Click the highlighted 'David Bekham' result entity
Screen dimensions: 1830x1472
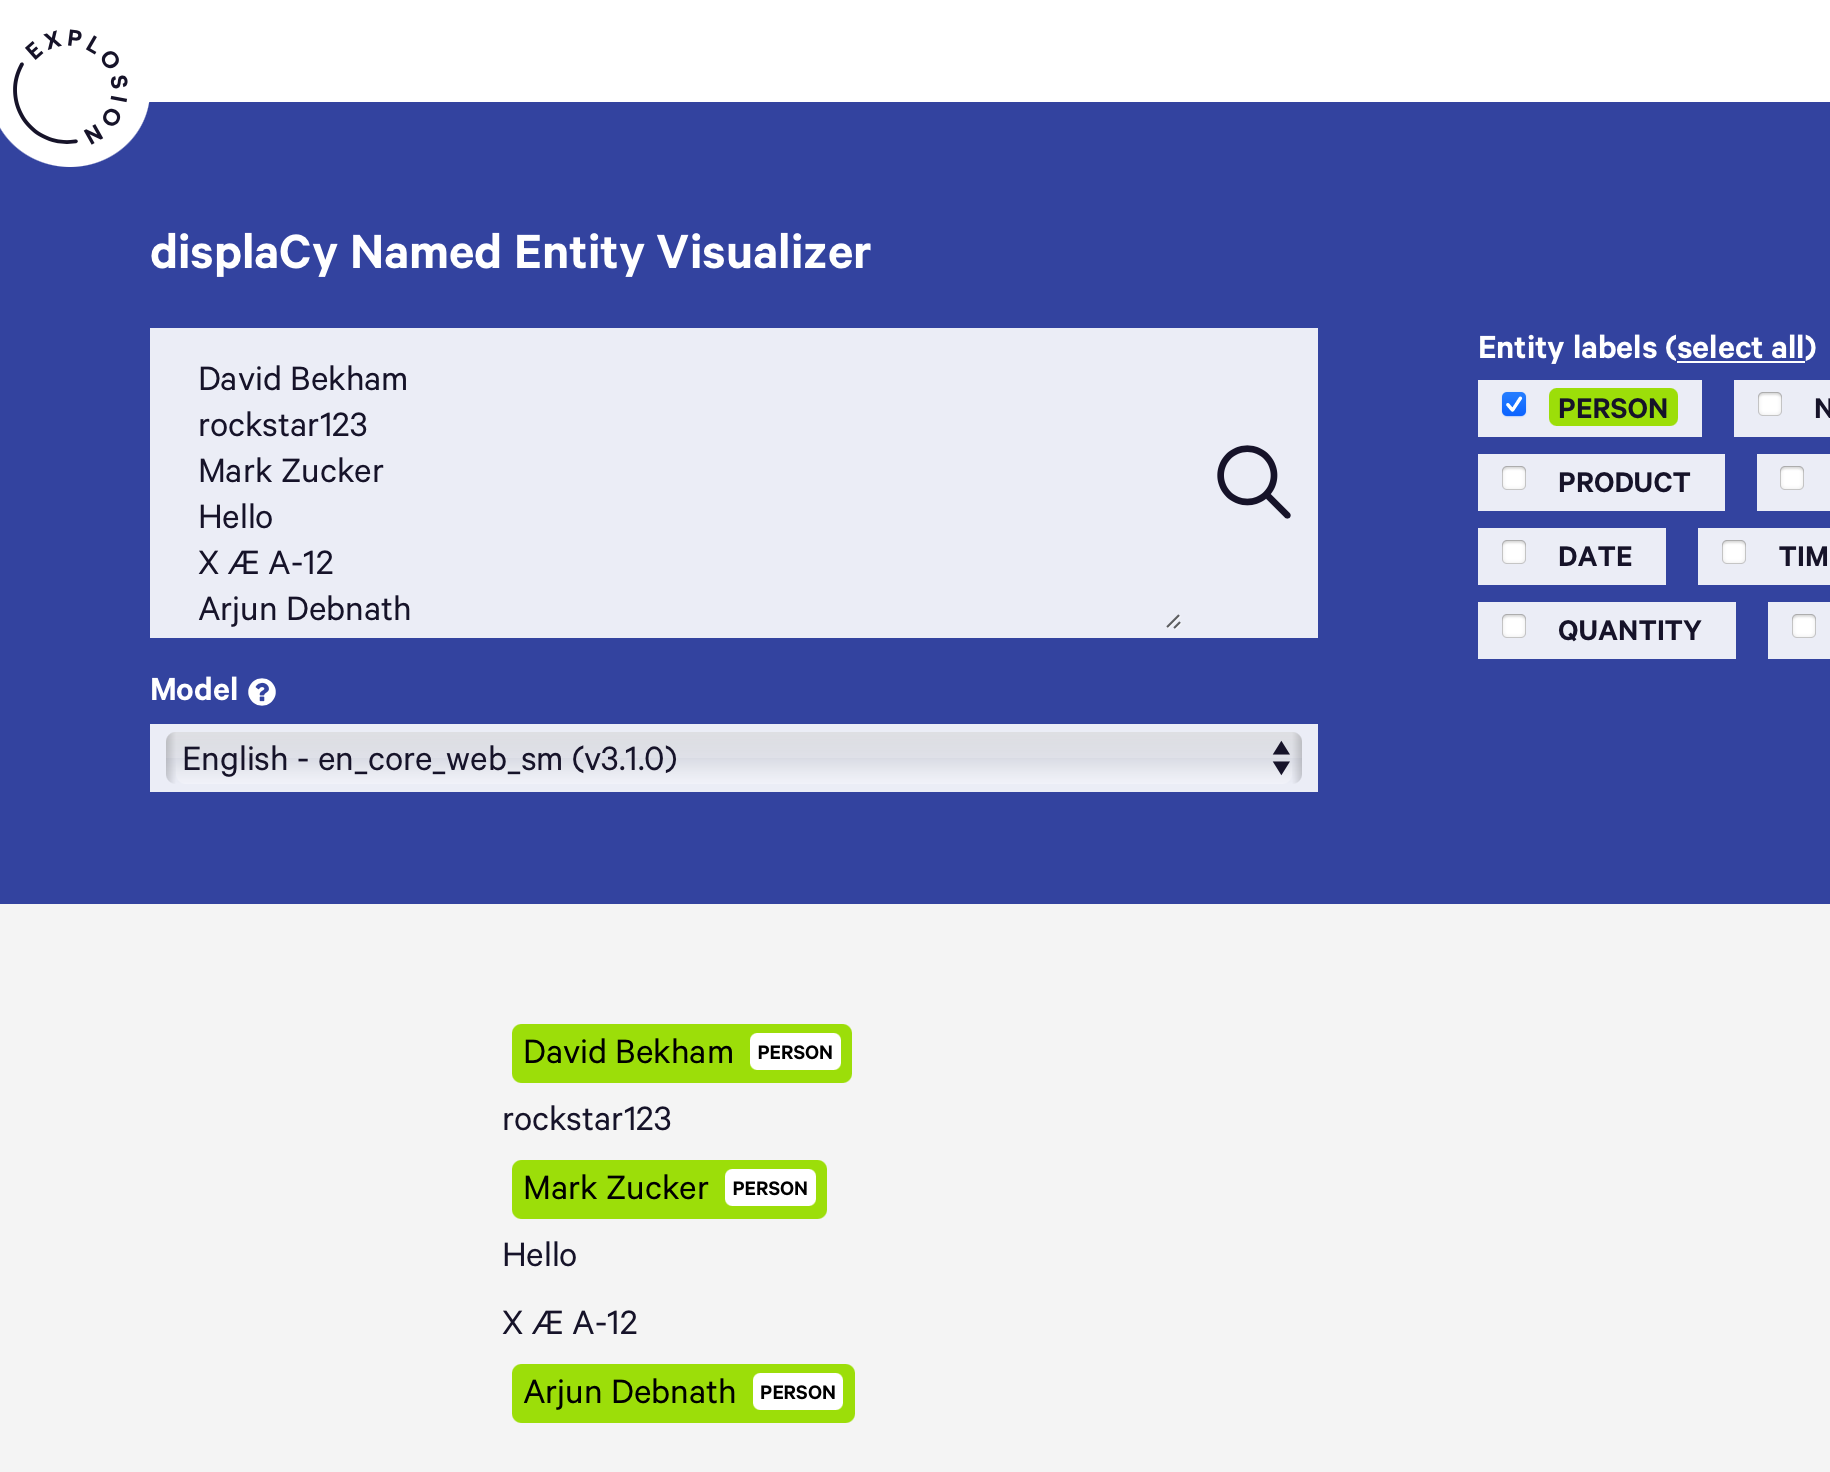coord(682,1053)
